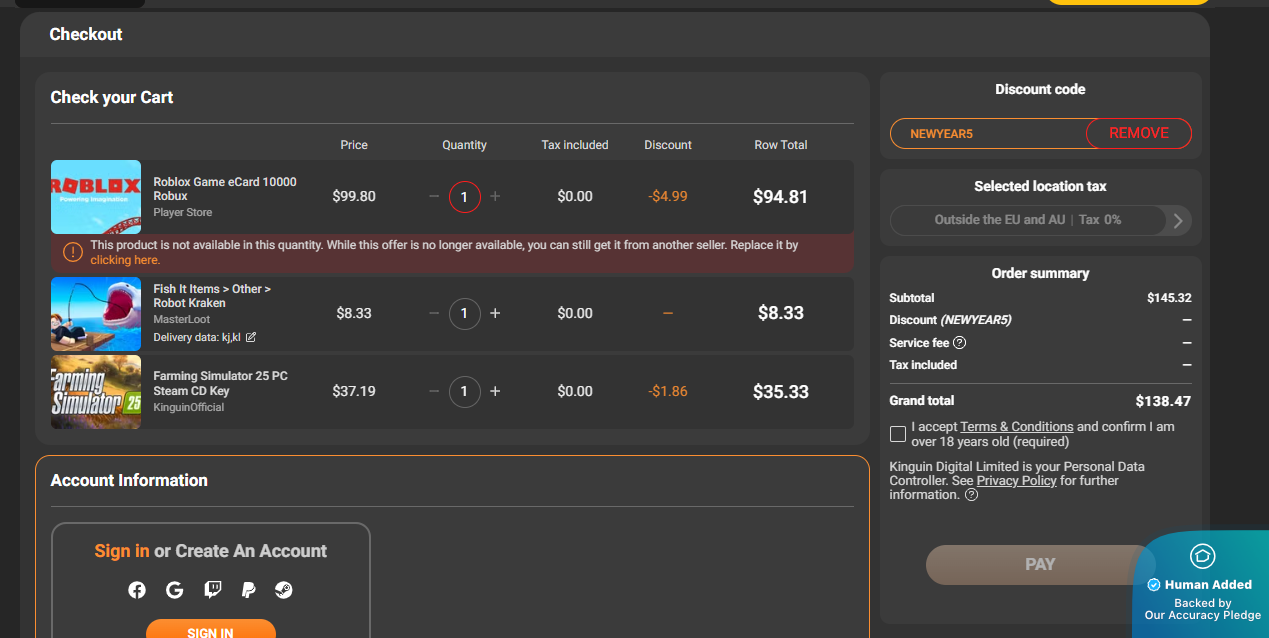Sign in with the PayPal icon
The image size is (1269, 638).
point(249,590)
